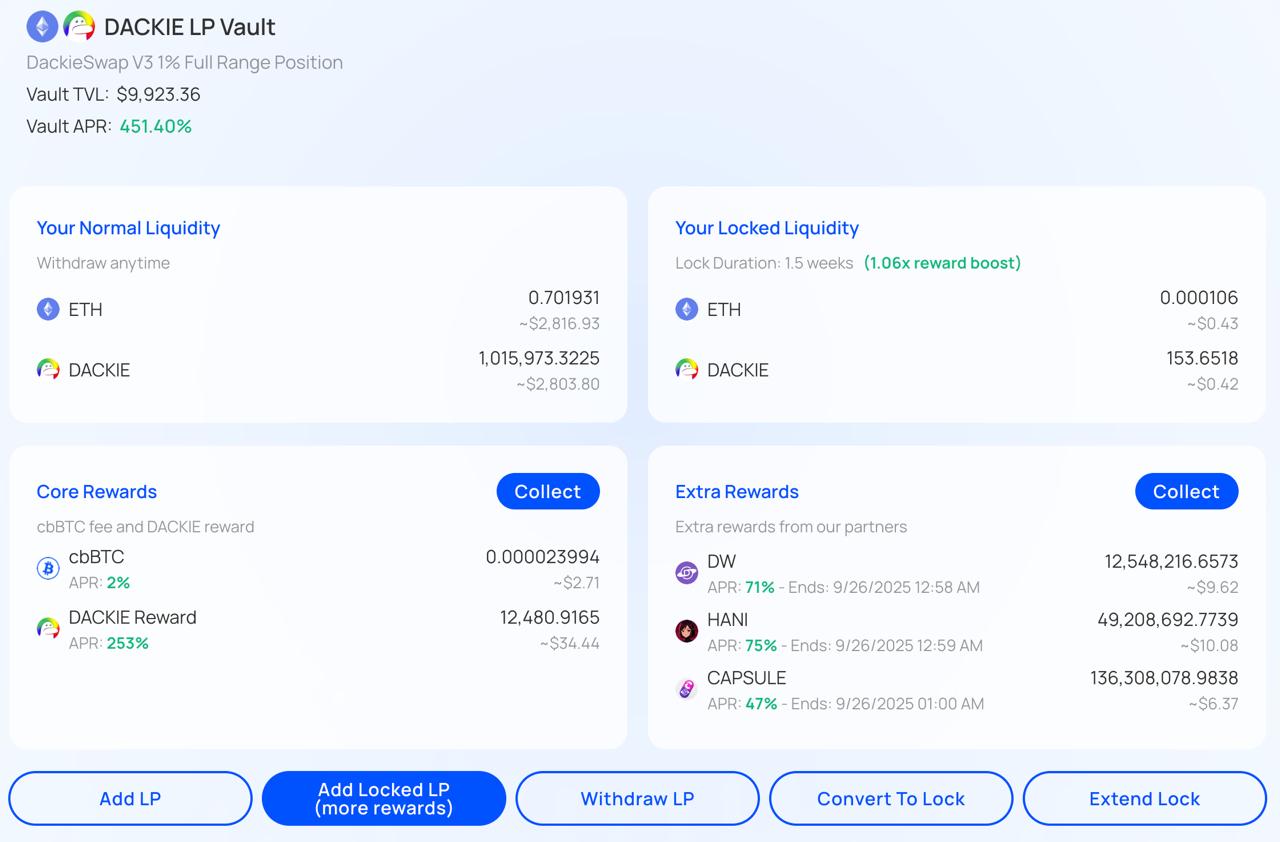Click the HANI partner token icon

click(x=686, y=631)
